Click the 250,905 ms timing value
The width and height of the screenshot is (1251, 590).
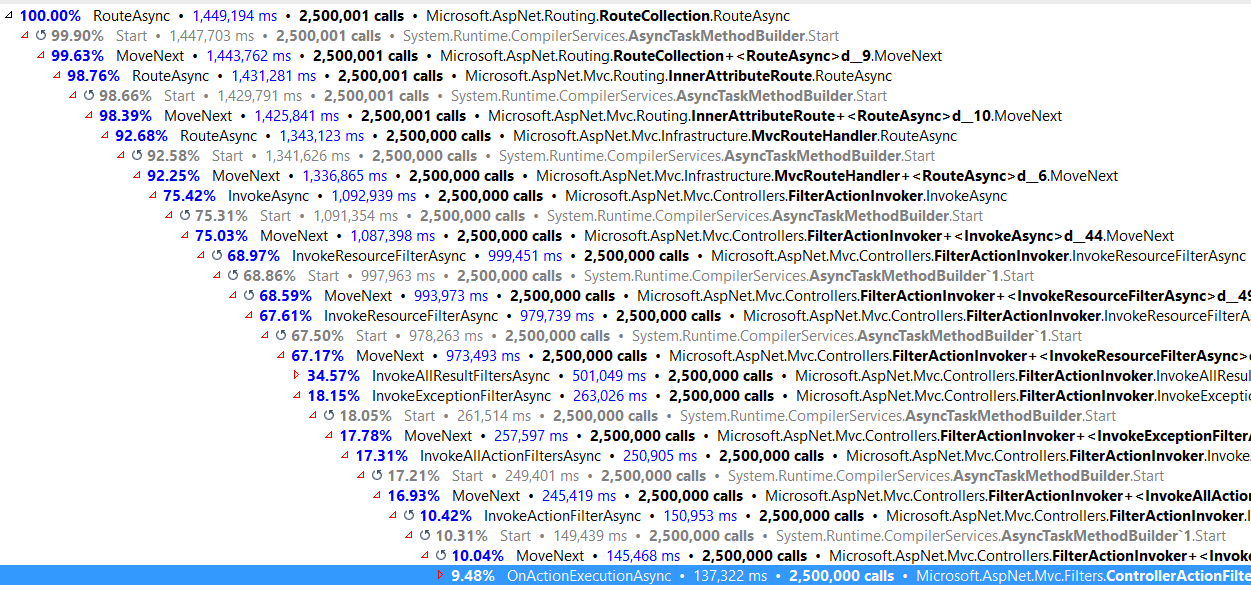pos(658,456)
